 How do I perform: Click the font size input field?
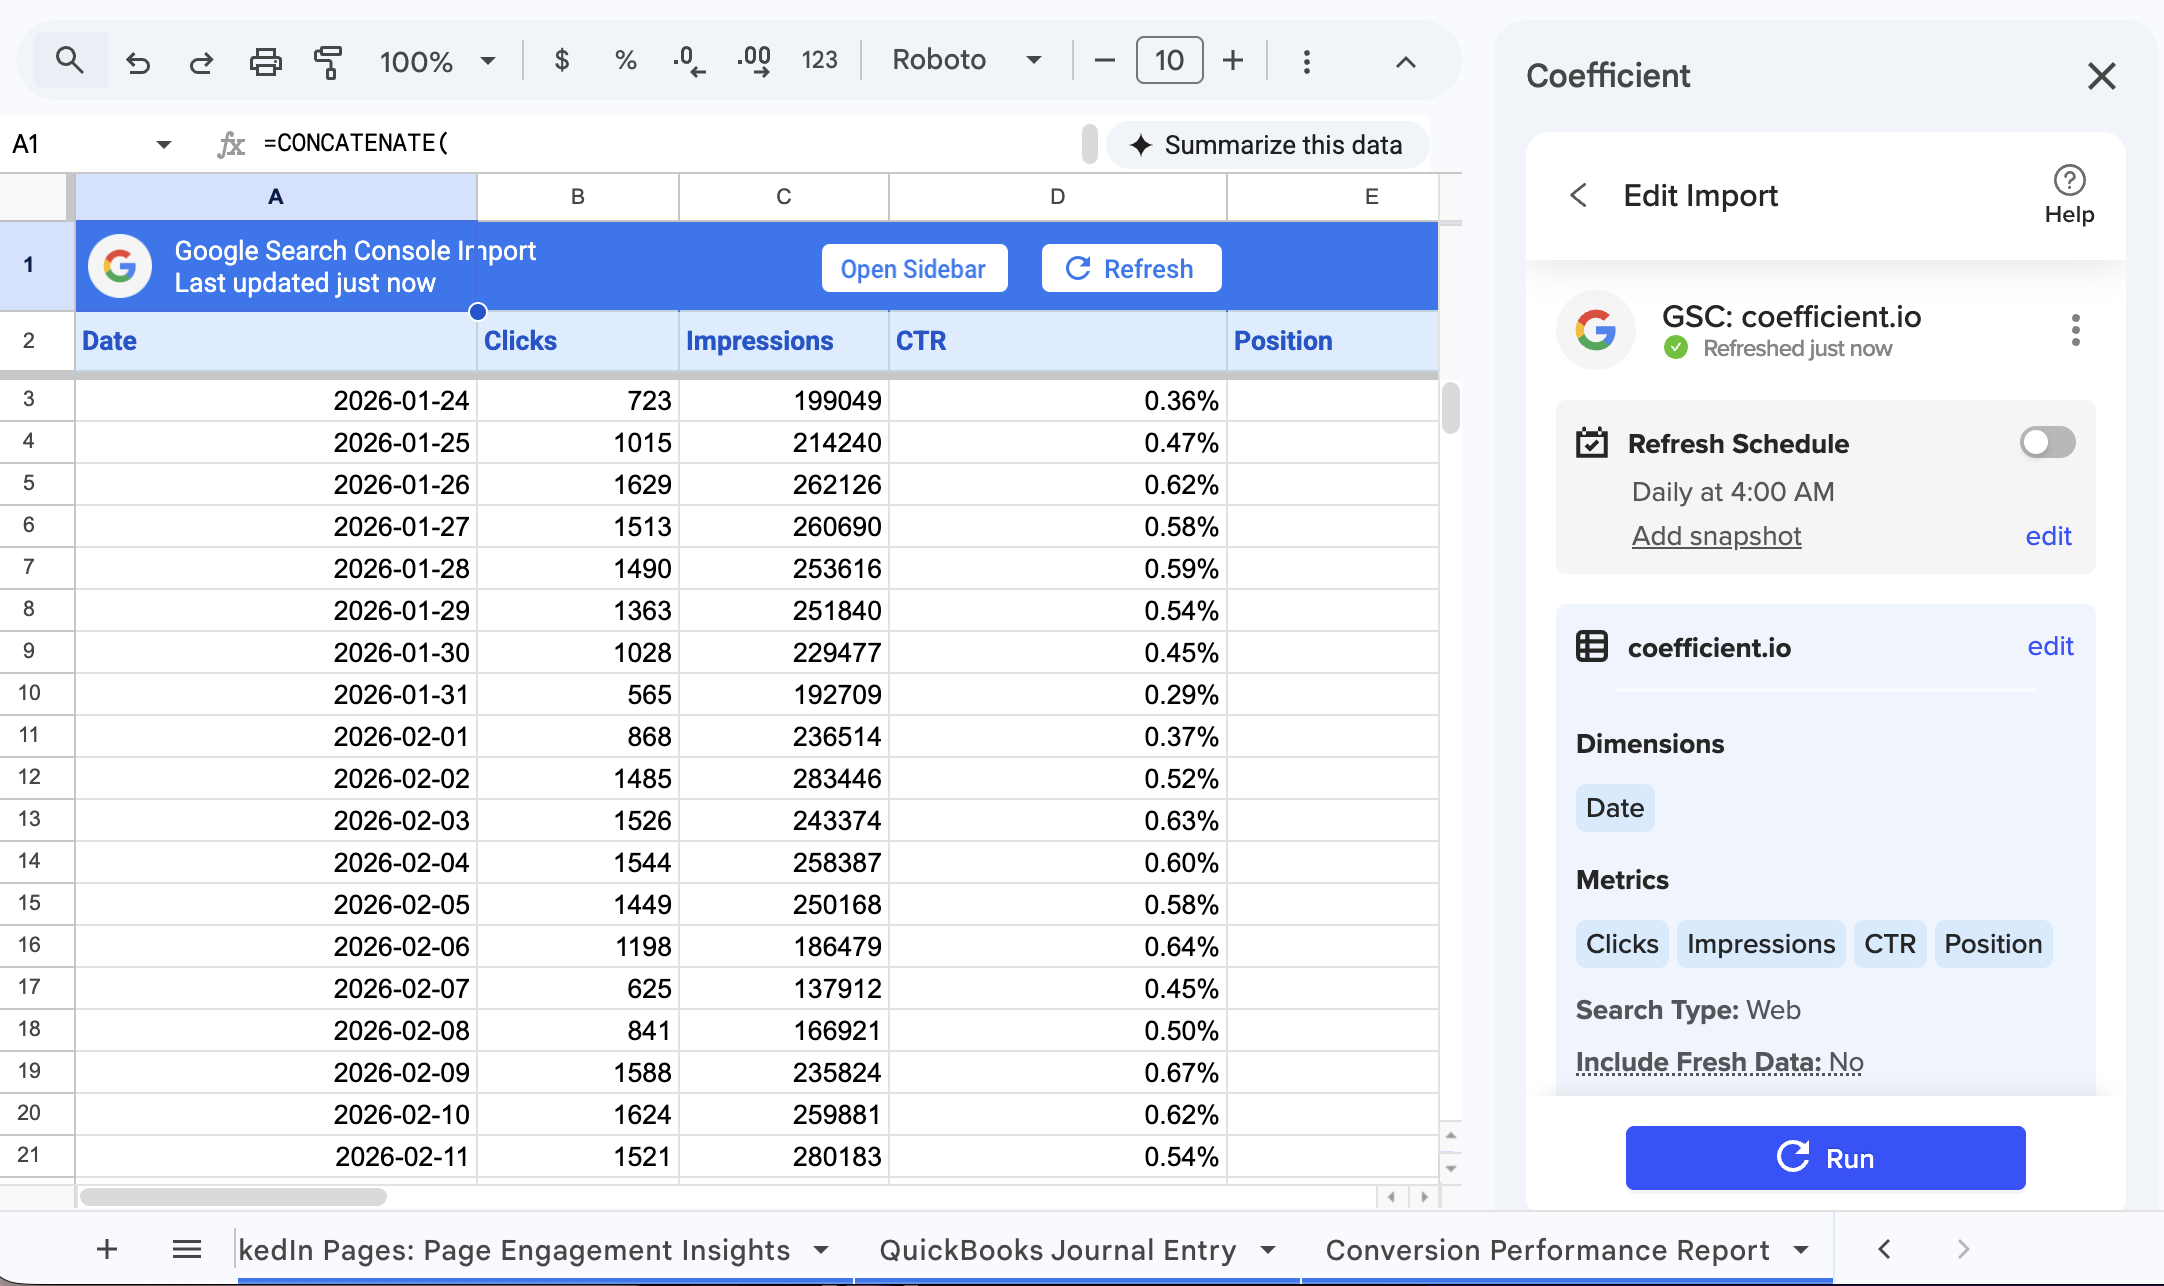tap(1169, 61)
